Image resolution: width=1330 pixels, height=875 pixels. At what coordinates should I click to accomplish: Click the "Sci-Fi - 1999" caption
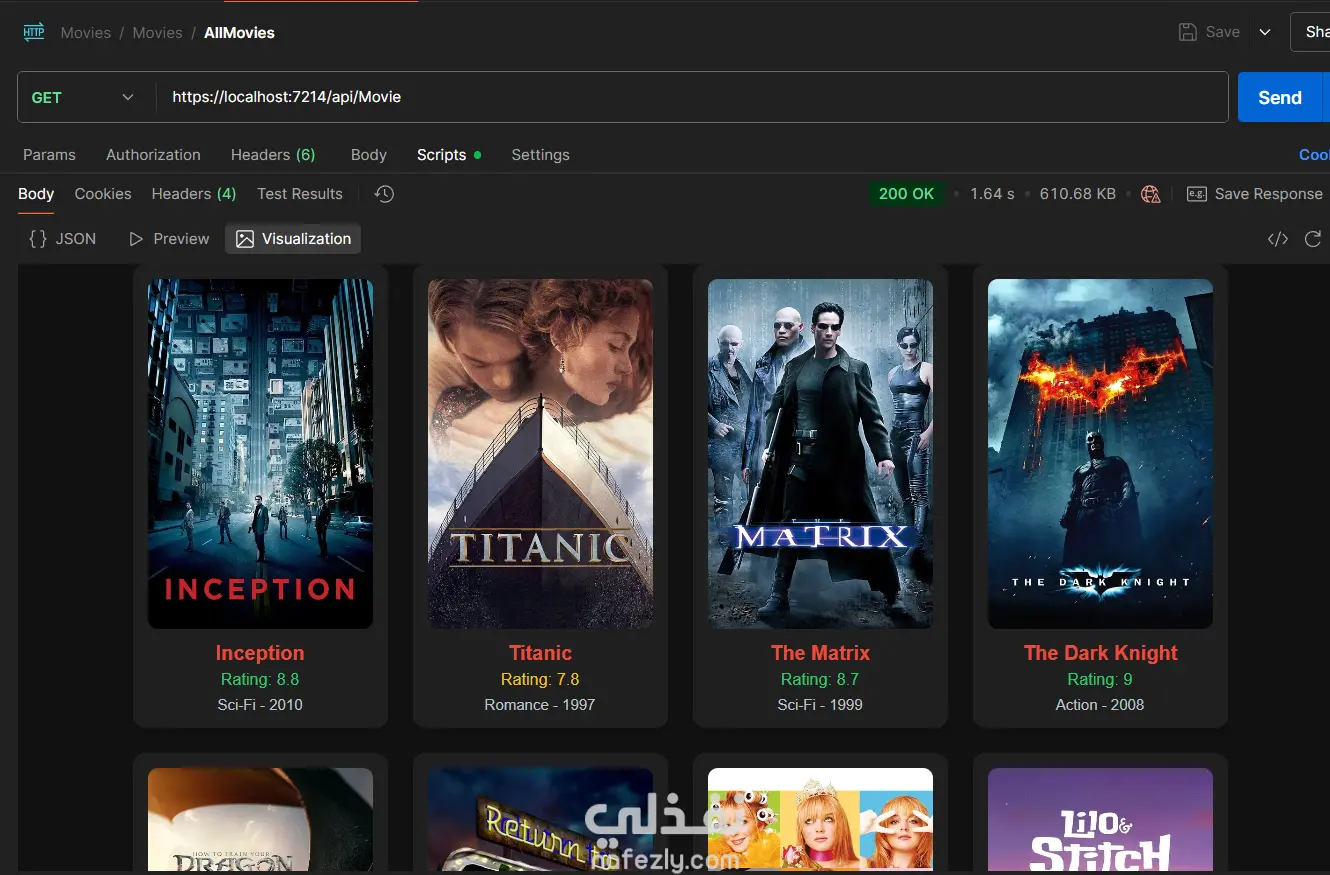(x=820, y=705)
